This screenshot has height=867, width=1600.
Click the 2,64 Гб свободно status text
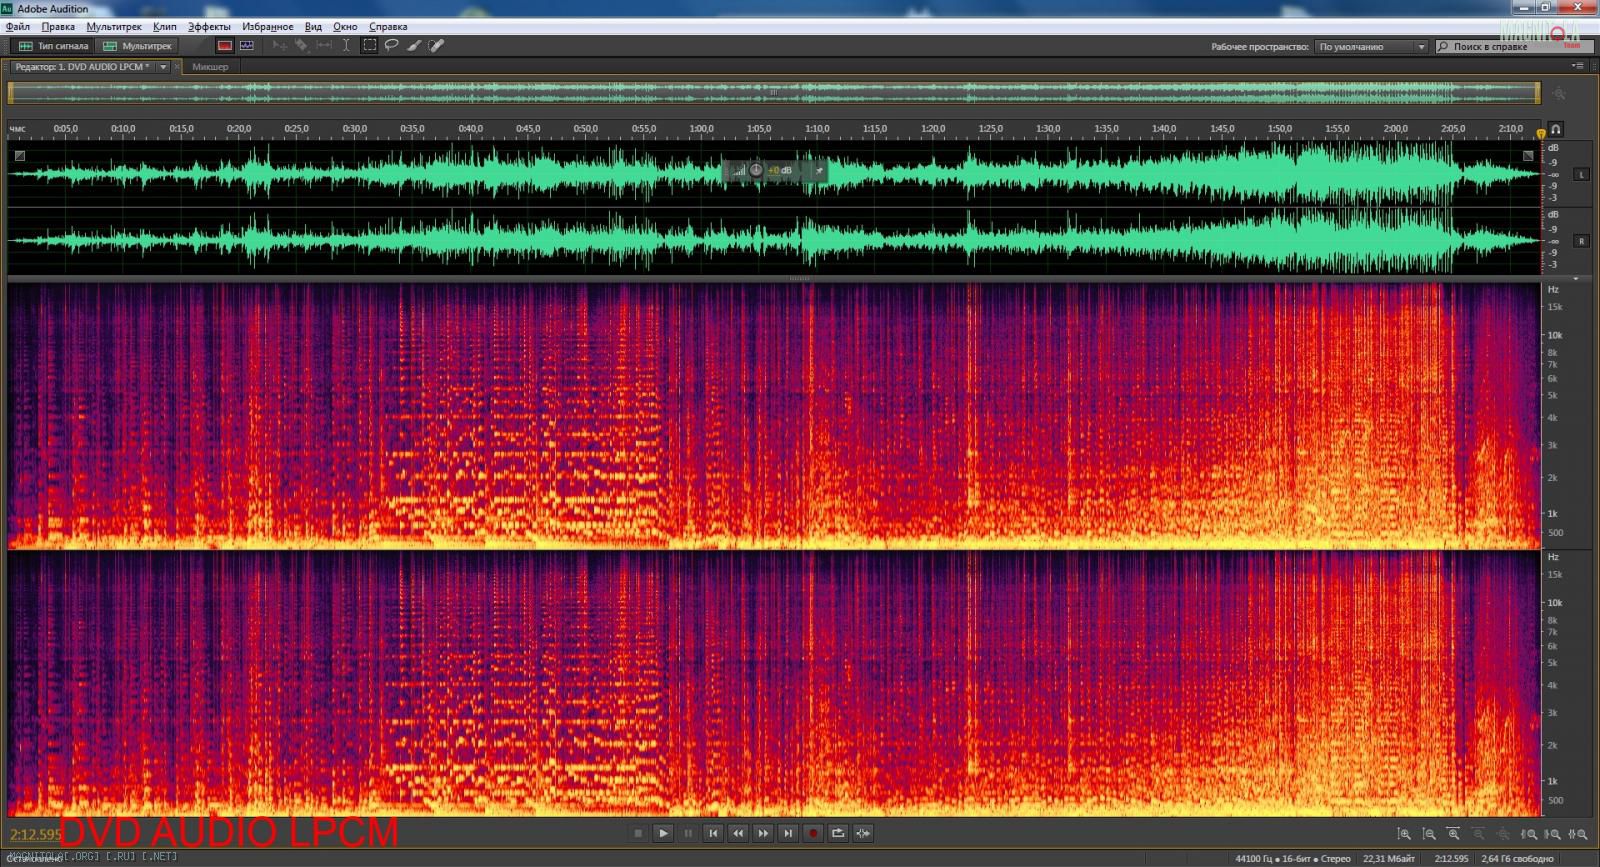coord(1518,859)
